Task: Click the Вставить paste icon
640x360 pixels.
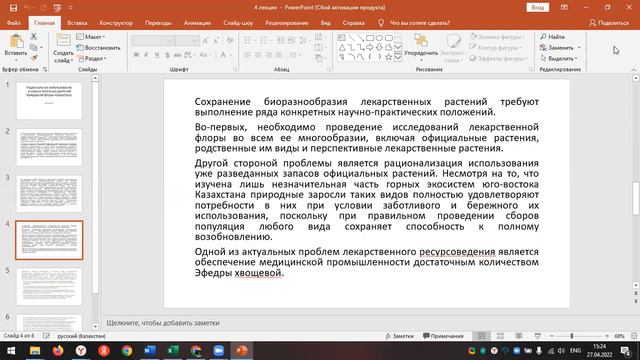Action: [x=16, y=42]
